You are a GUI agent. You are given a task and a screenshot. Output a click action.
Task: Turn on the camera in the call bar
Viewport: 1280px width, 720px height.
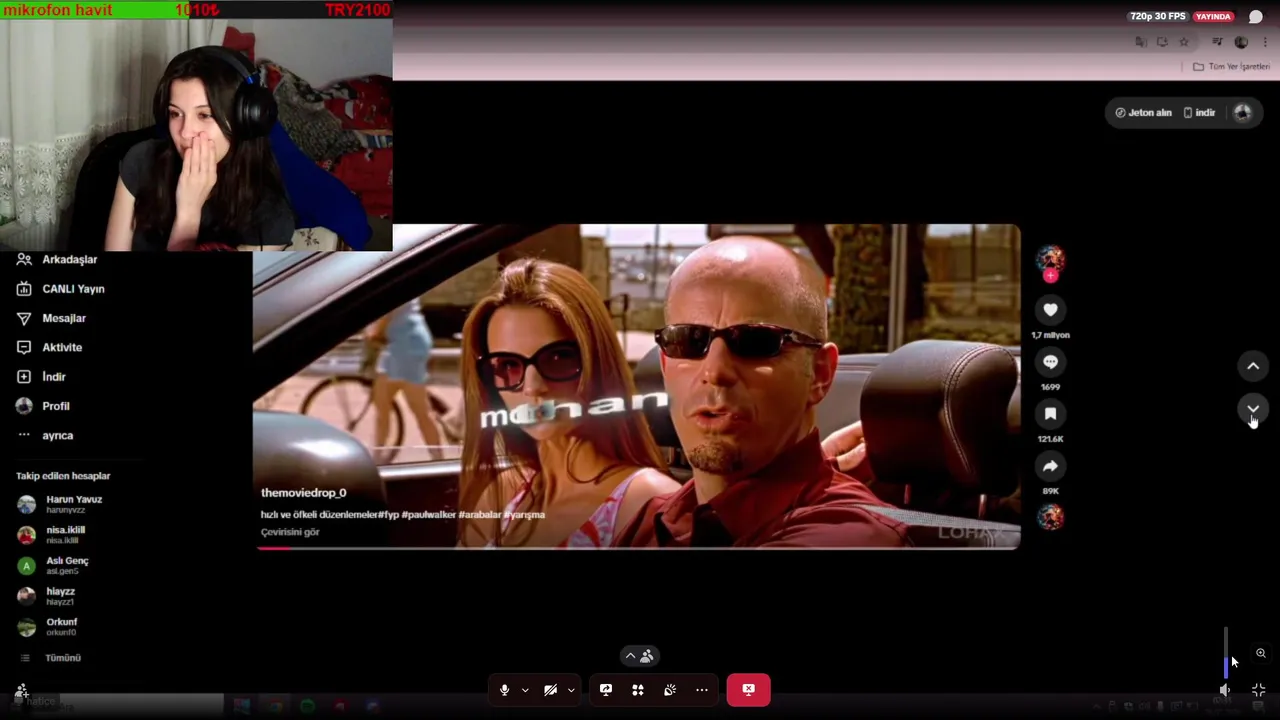click(550, 690)
